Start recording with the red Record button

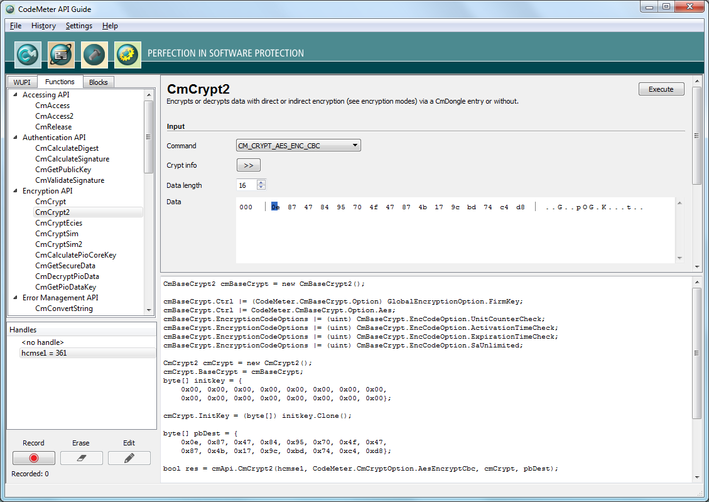point(33,458)
